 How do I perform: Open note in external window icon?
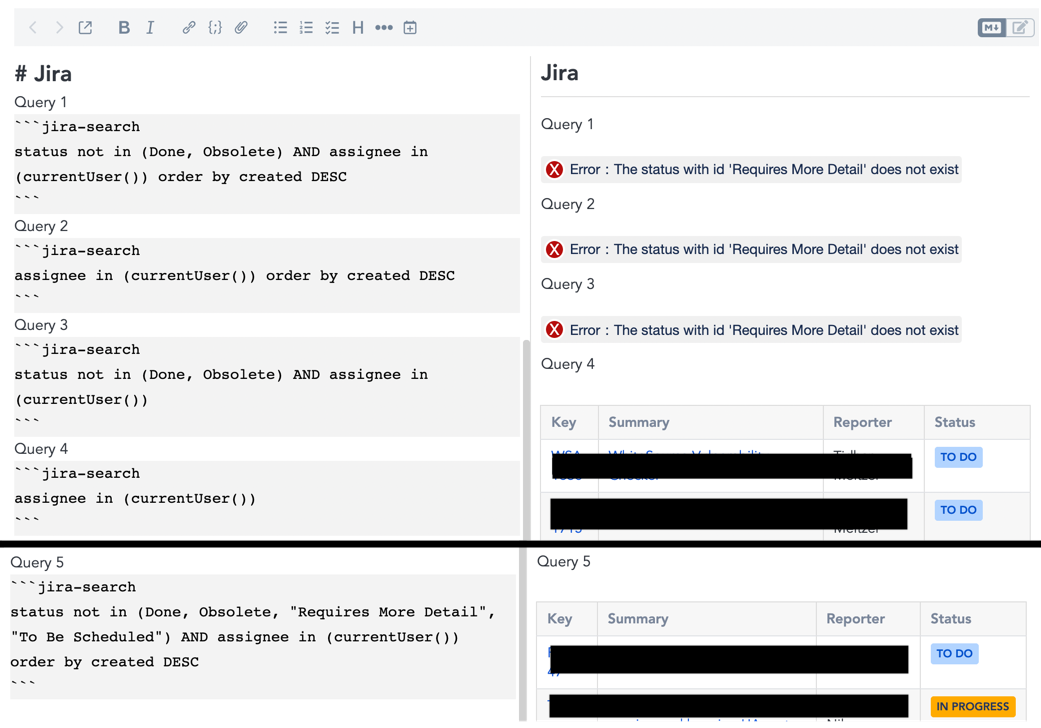85,27
